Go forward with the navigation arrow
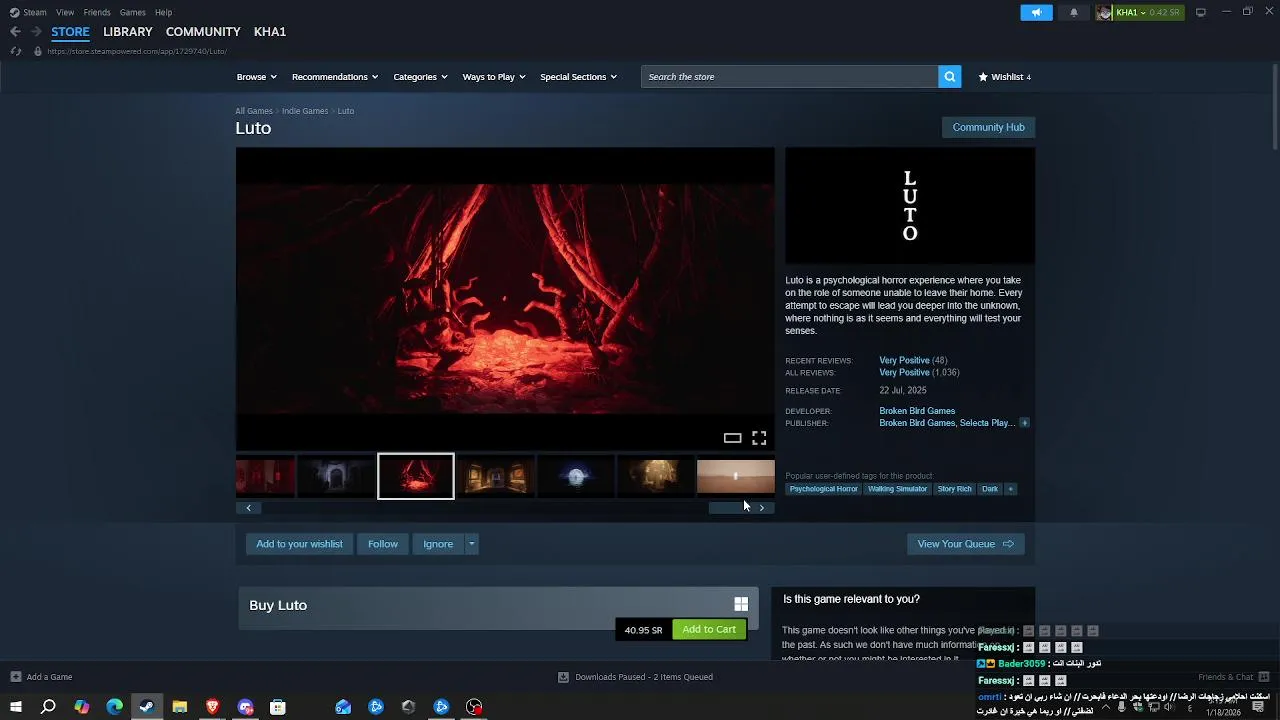The height and width of the screenshot is (720, 1280). [x=36, y=31]
